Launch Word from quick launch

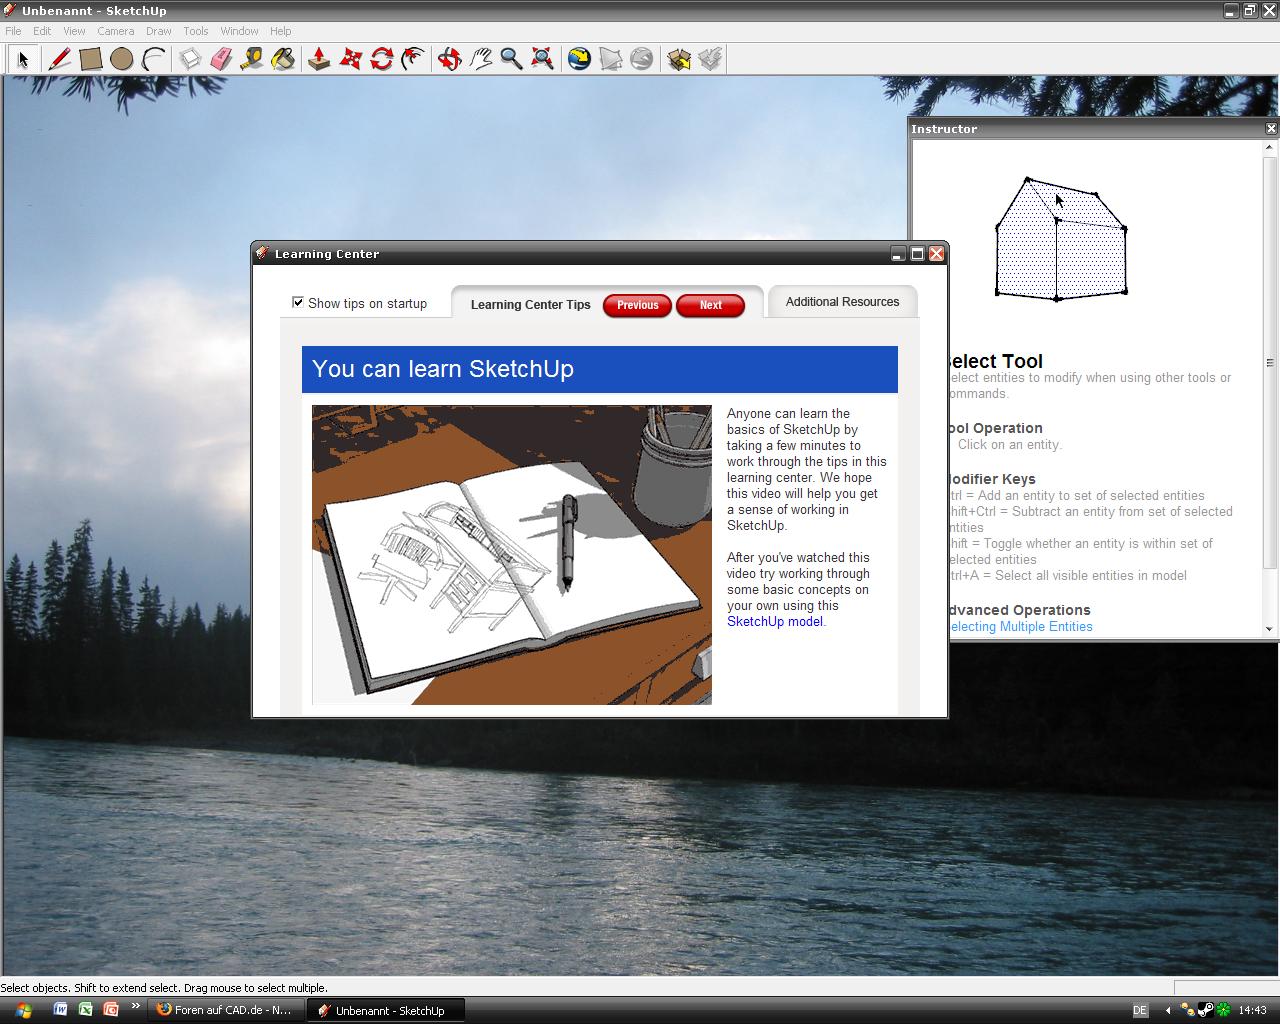[60, 1010]
